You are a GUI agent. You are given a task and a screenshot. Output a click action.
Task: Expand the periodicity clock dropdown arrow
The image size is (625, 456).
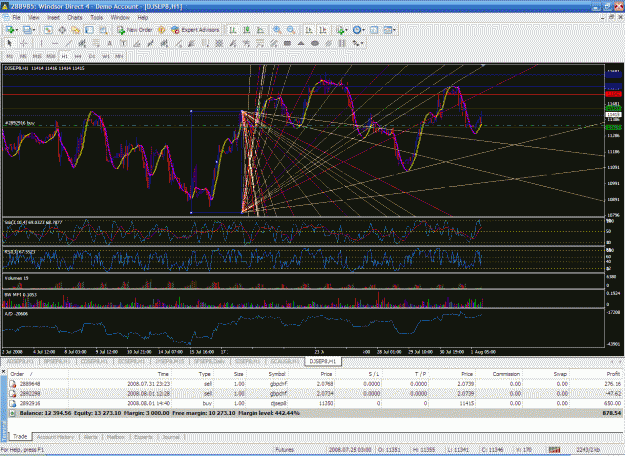364,30
